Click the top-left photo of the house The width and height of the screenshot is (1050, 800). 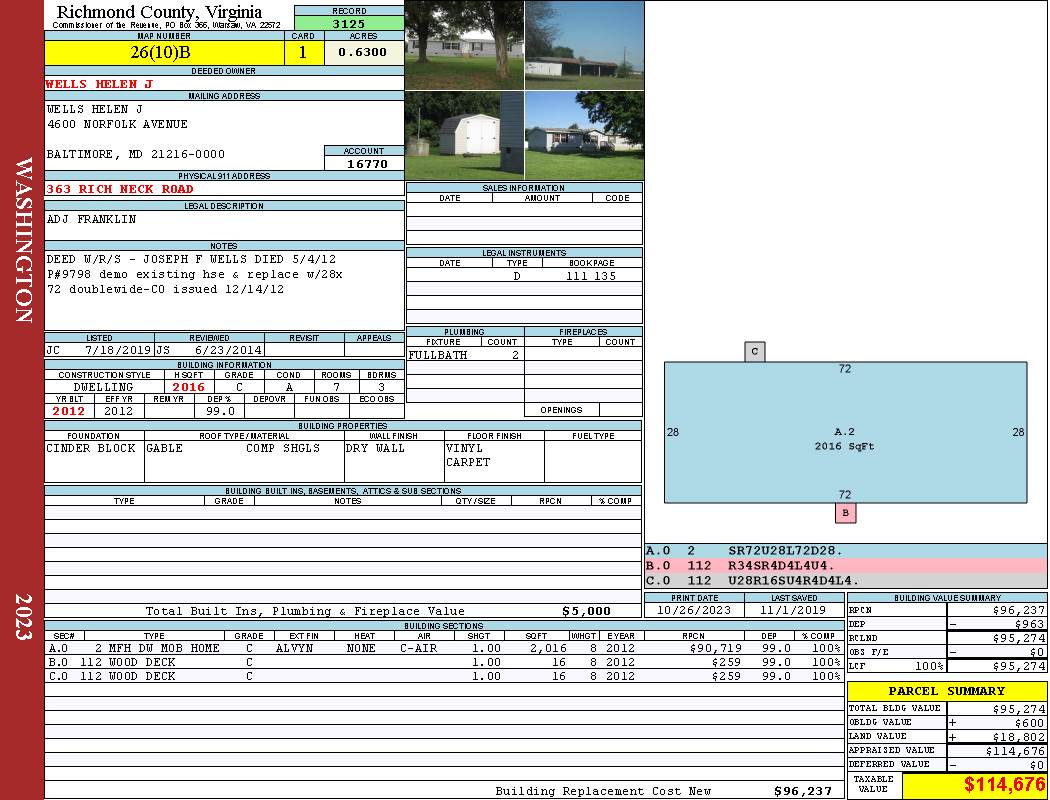(x=464, y=45)
